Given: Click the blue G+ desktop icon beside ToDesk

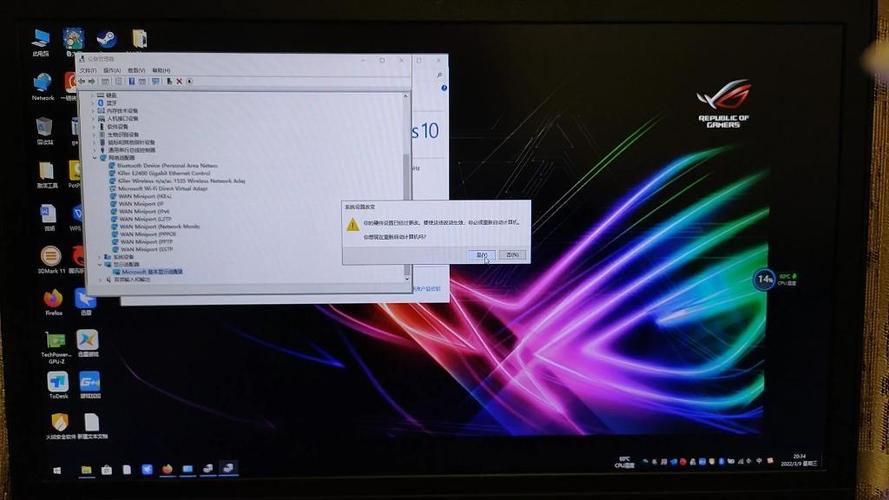Looking at the screenshot, I should 90,385.
